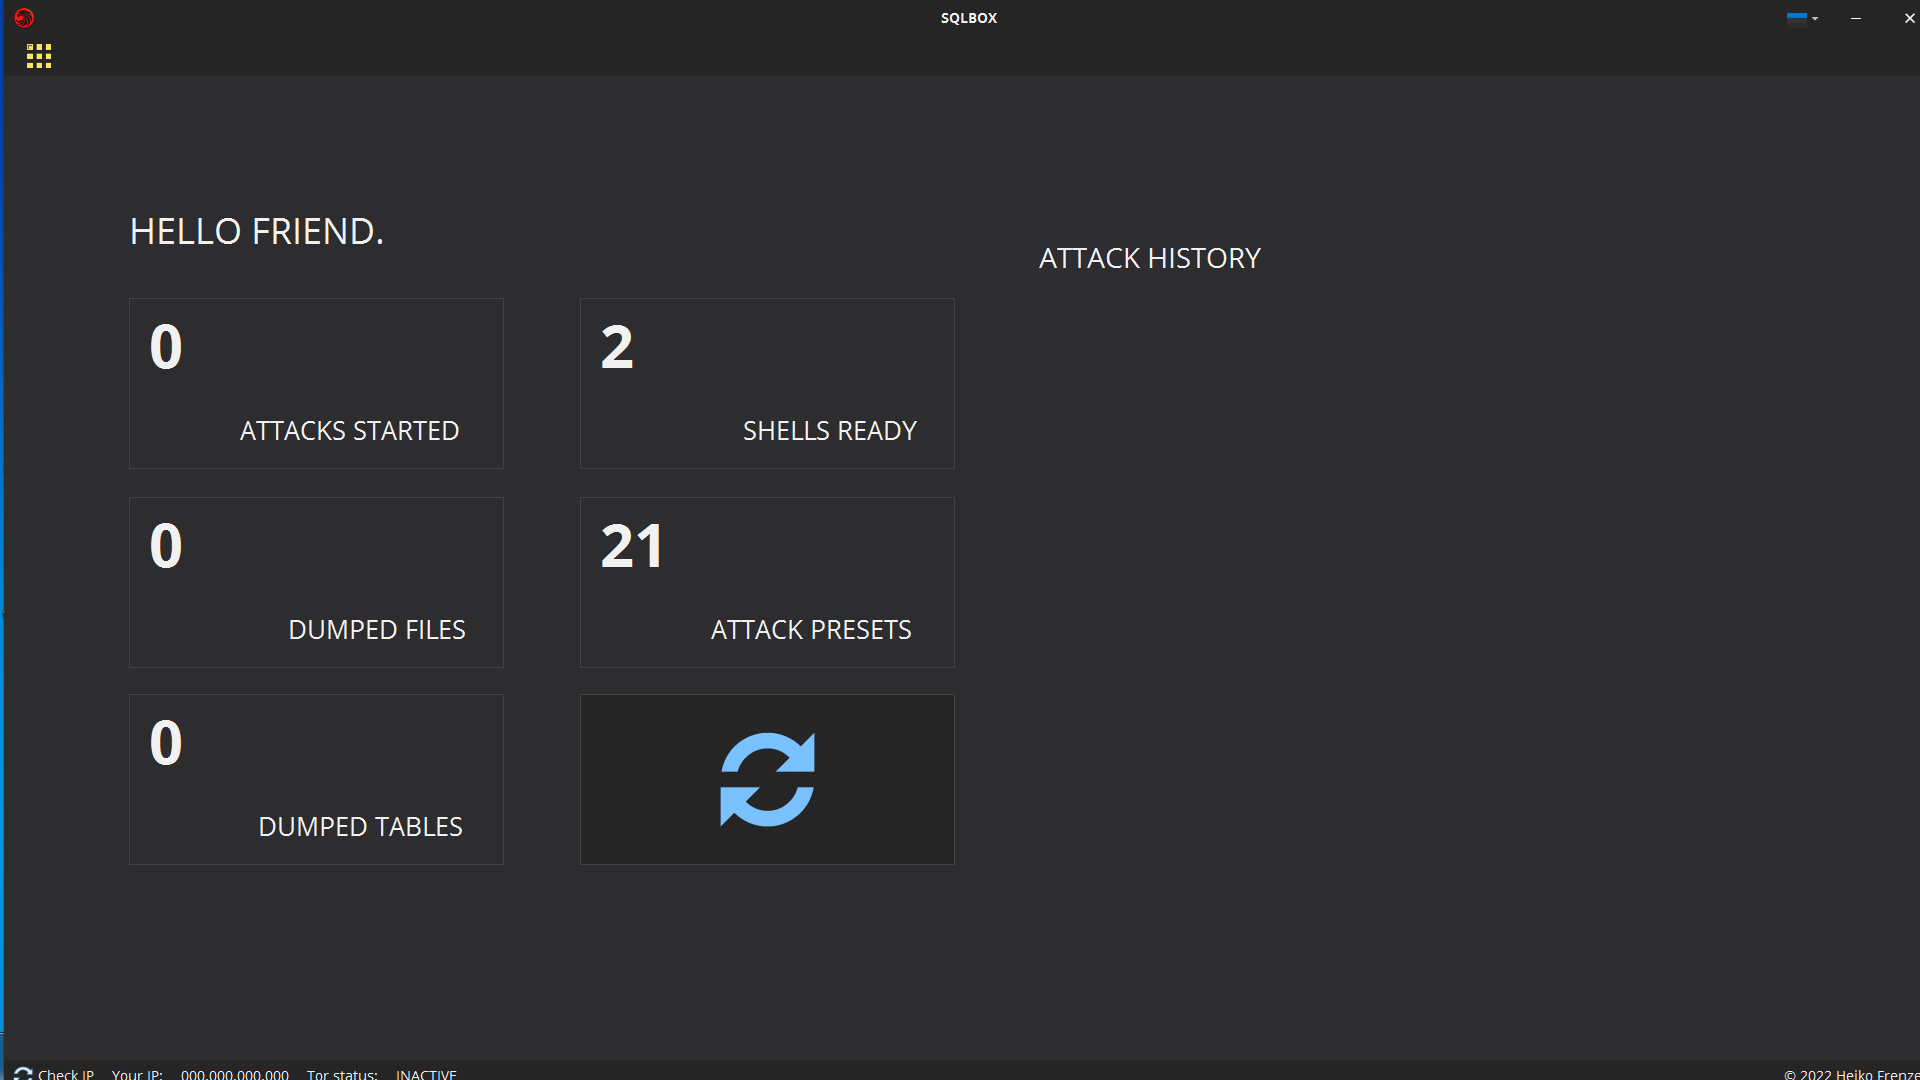The height and width of the screenshot is (1080, 1920).
Task: Minimize the SQLBOX window
Action: tap(1856, 18)
